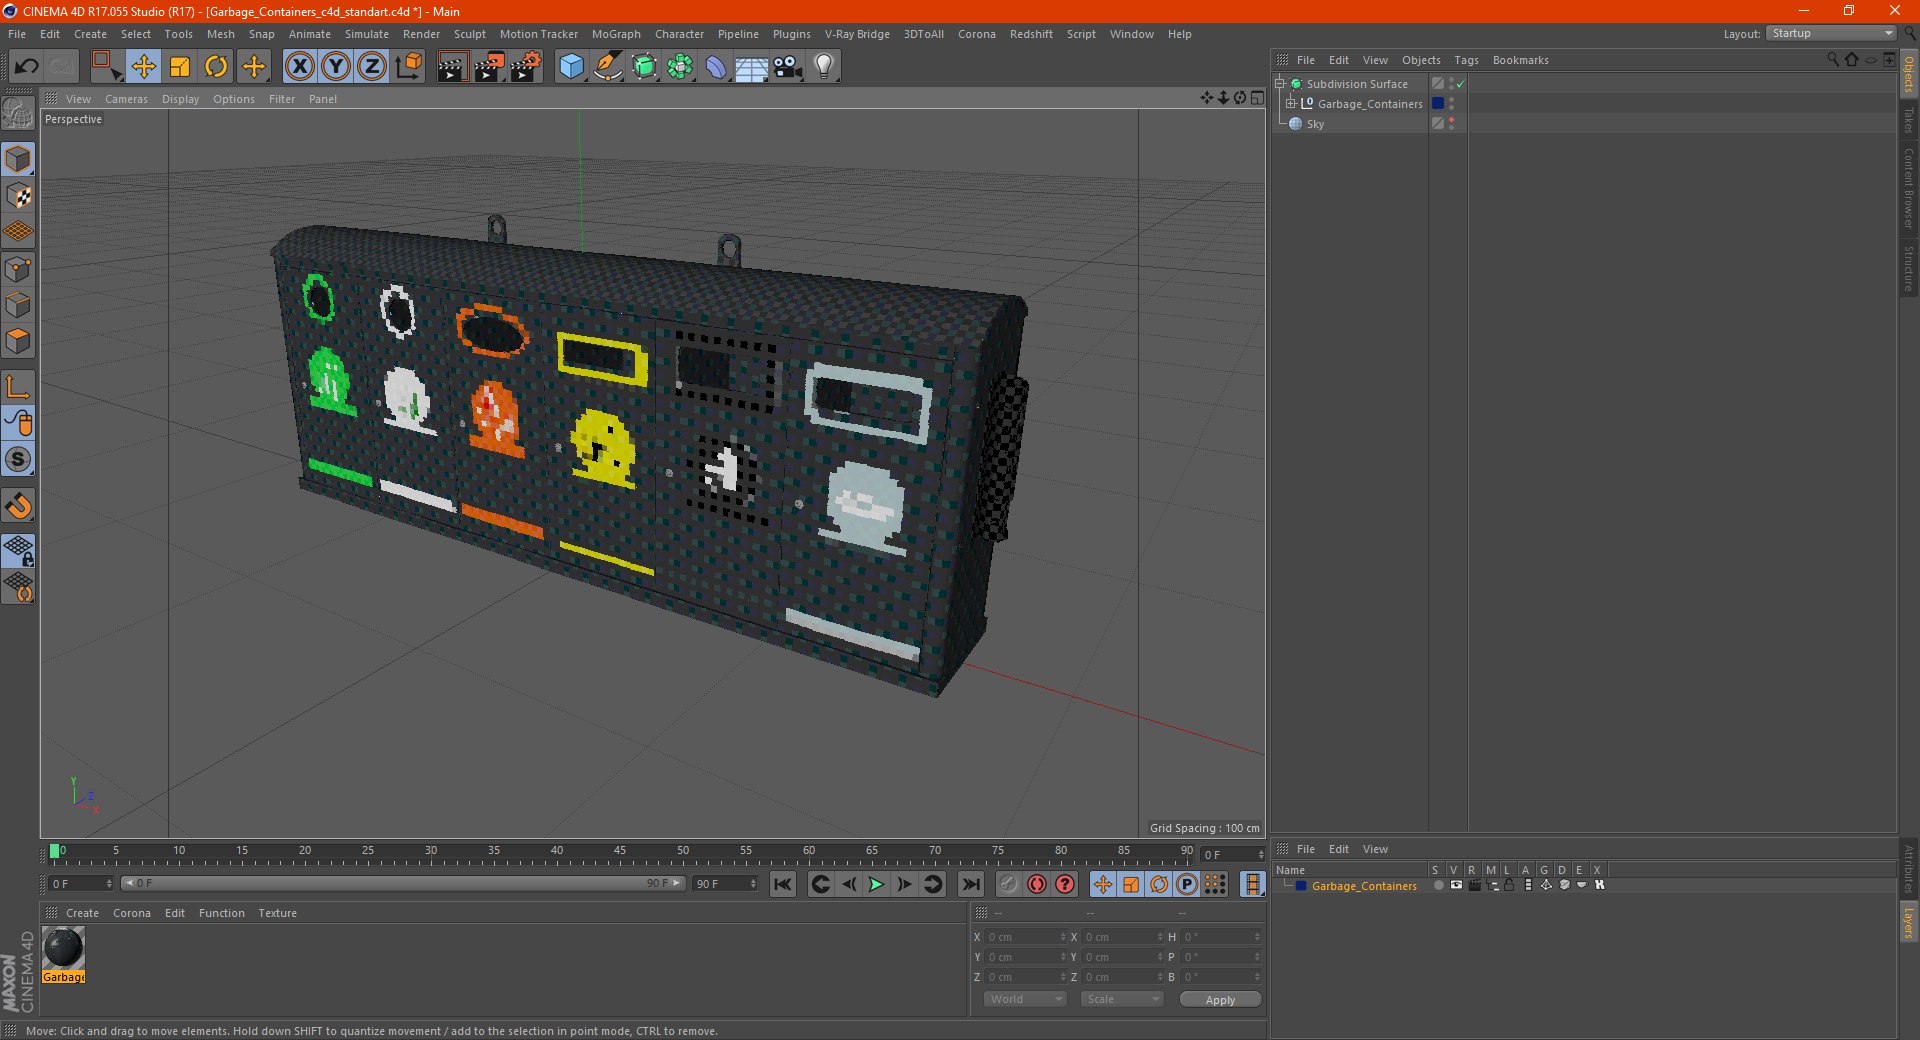Viewport: 1920px width, 1040px height.
Task: Open the Scale mode dropdown
Action: (x=1122, y=1000)
